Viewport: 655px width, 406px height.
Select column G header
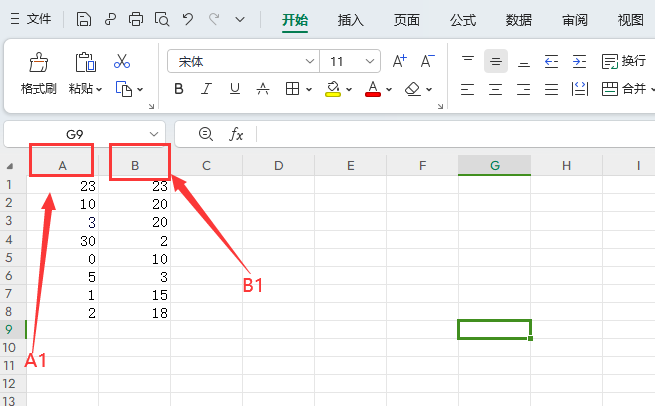click(495, 165)
